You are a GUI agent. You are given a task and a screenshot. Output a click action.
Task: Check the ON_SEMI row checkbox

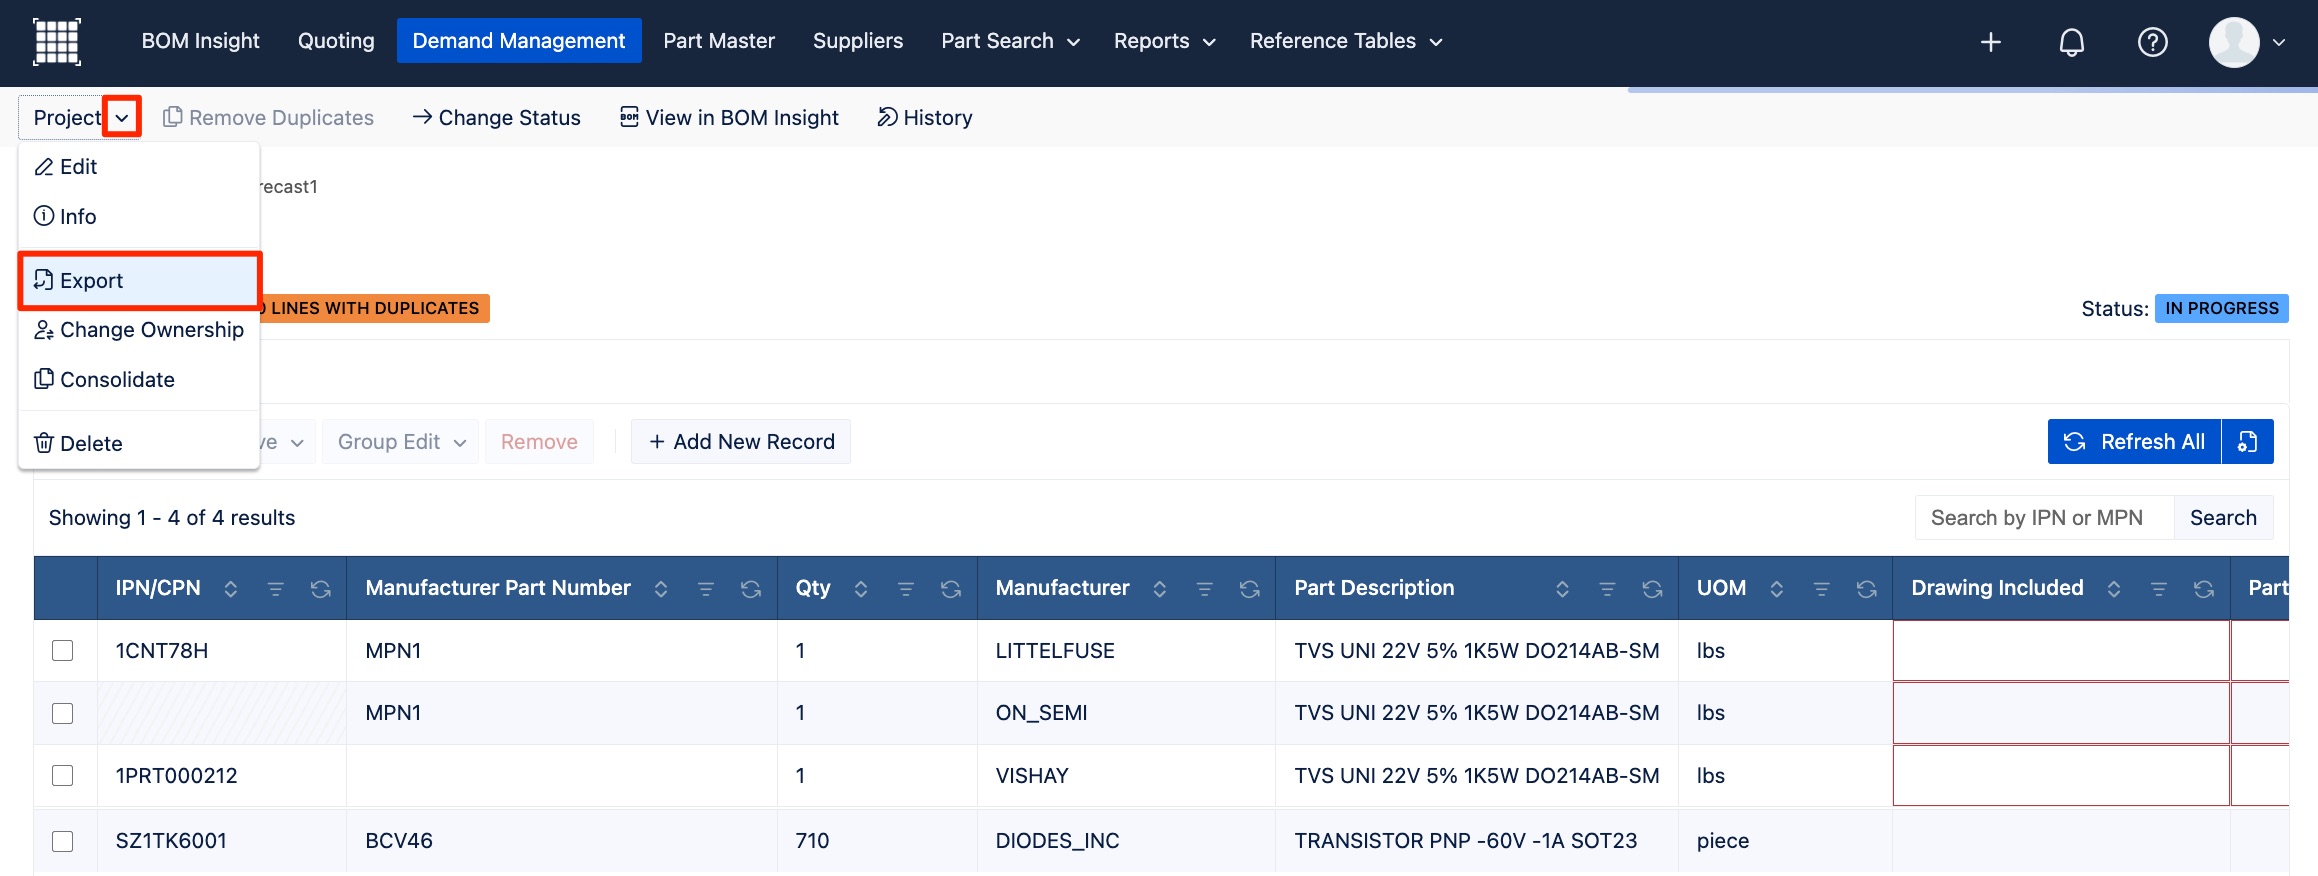(62, 713)
